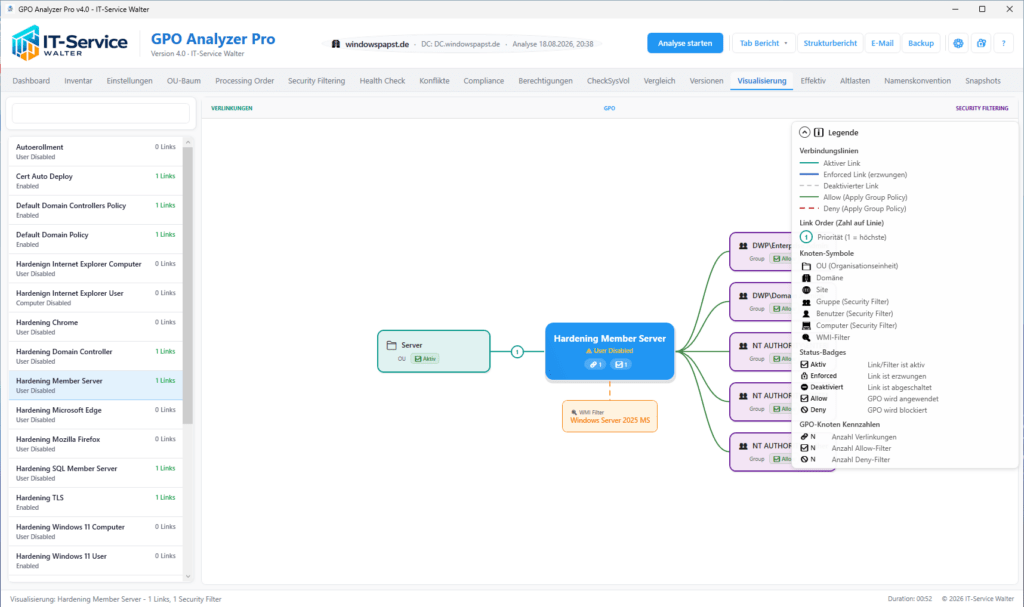Click the WMI Filter magnifier icon
The width and height of the screenshot is (1024, 607).
(x=574, y=412)
